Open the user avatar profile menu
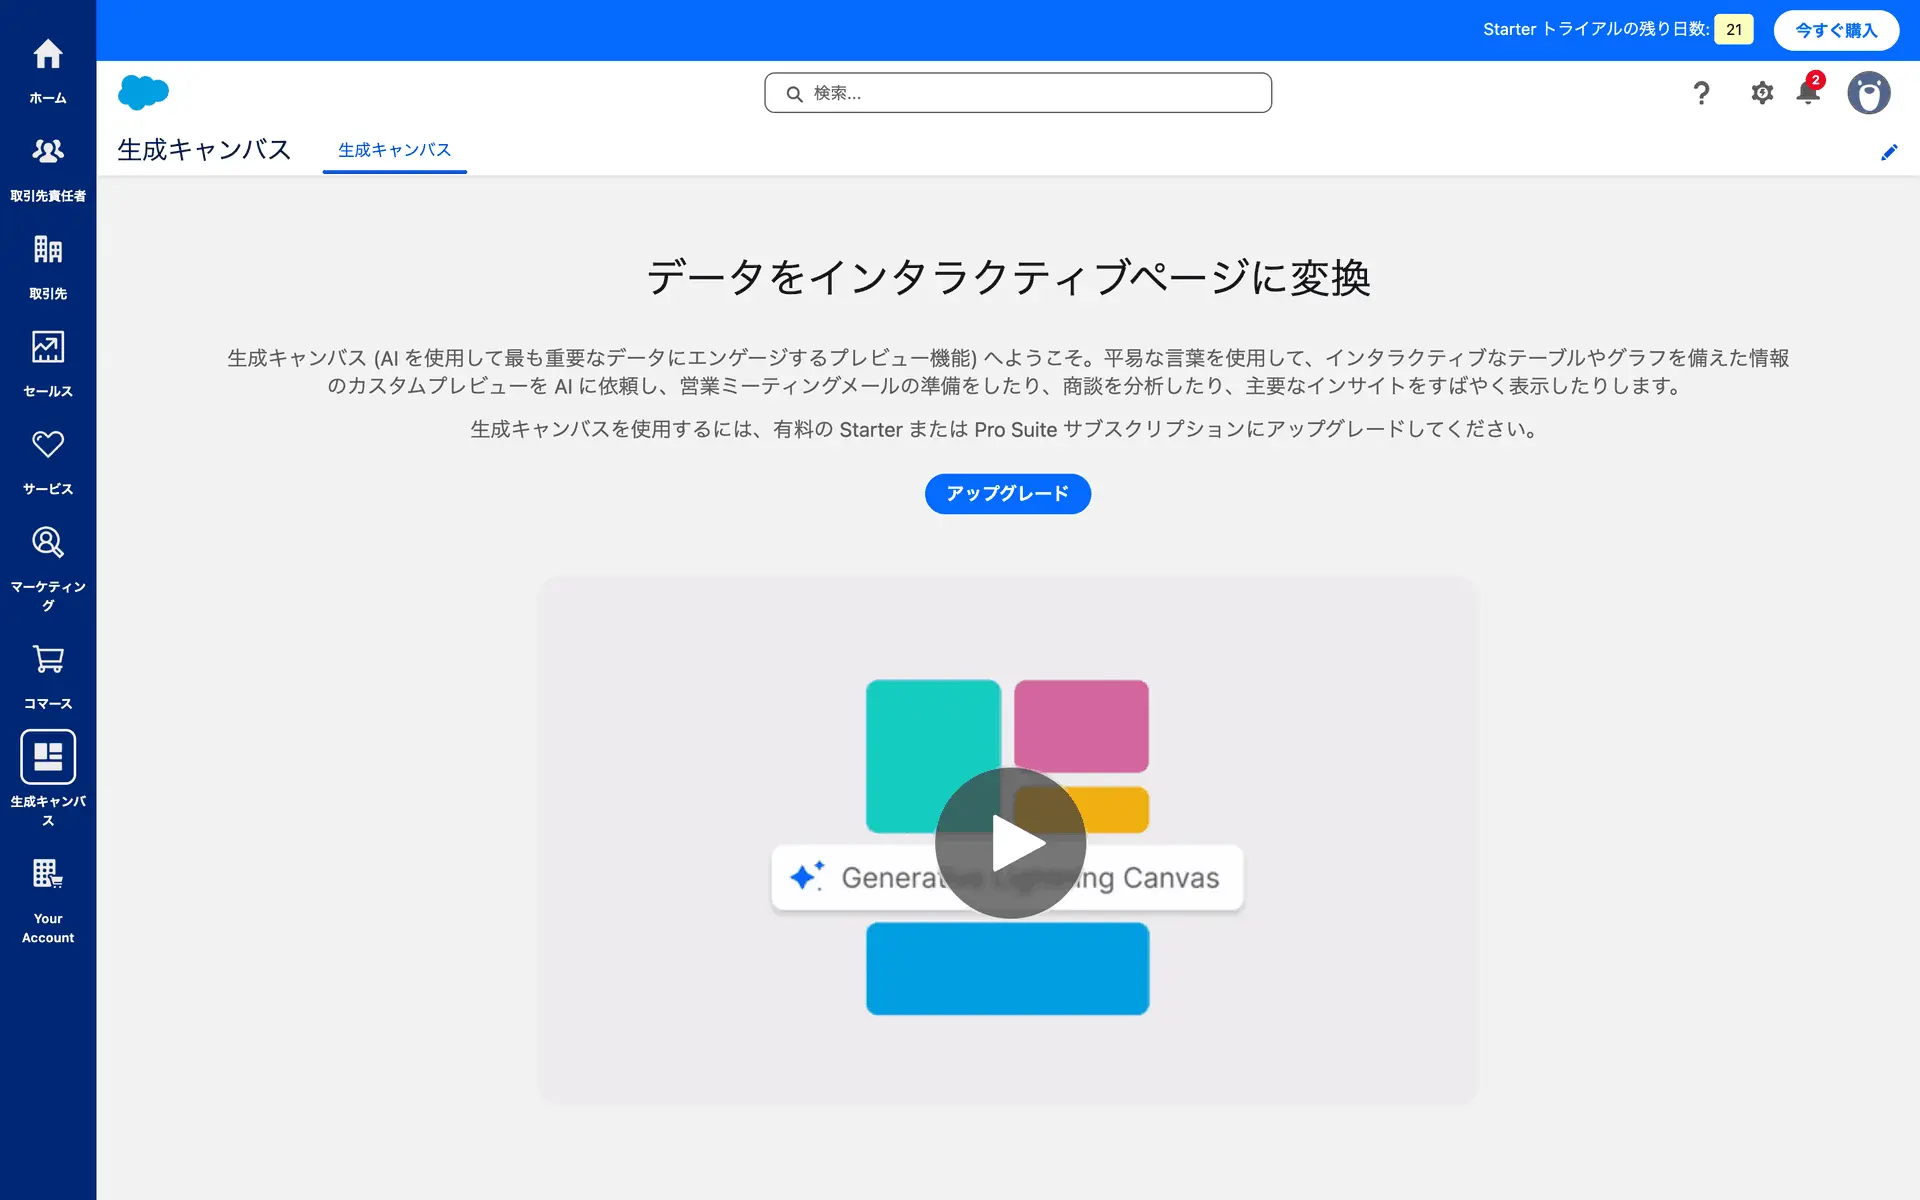The width and height of the screenshot is (1920, 1200). point(1867,93)
